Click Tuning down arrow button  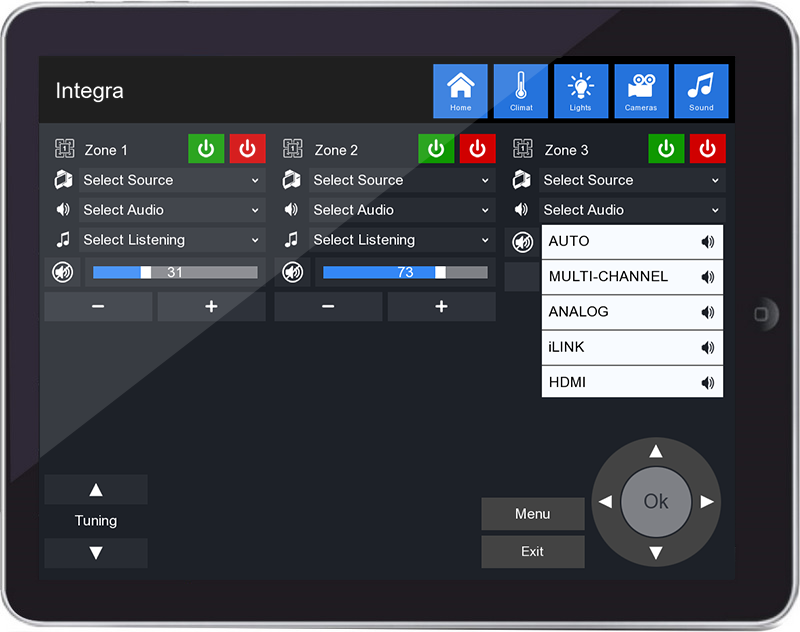click(96, 553)
